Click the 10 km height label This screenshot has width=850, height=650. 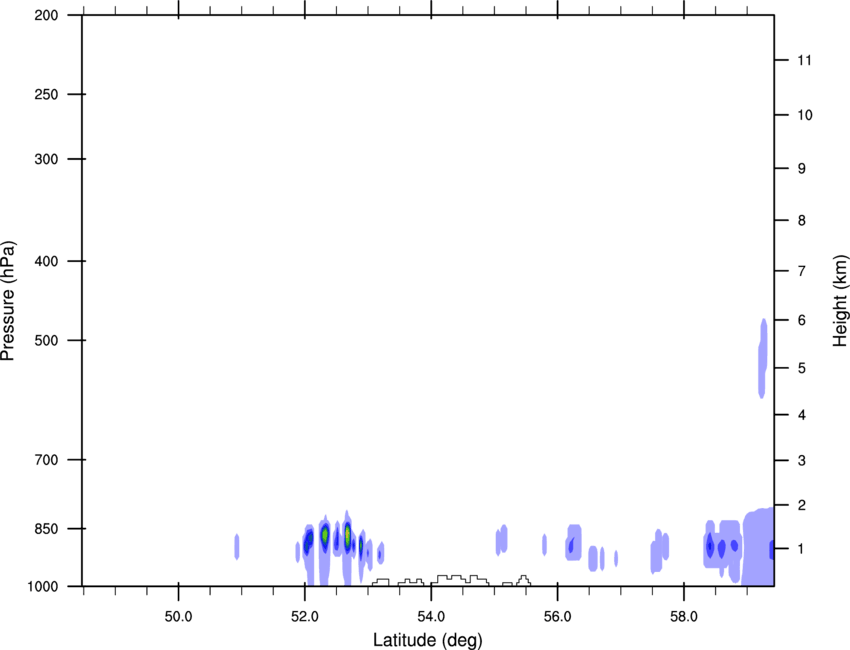[805, 115]
